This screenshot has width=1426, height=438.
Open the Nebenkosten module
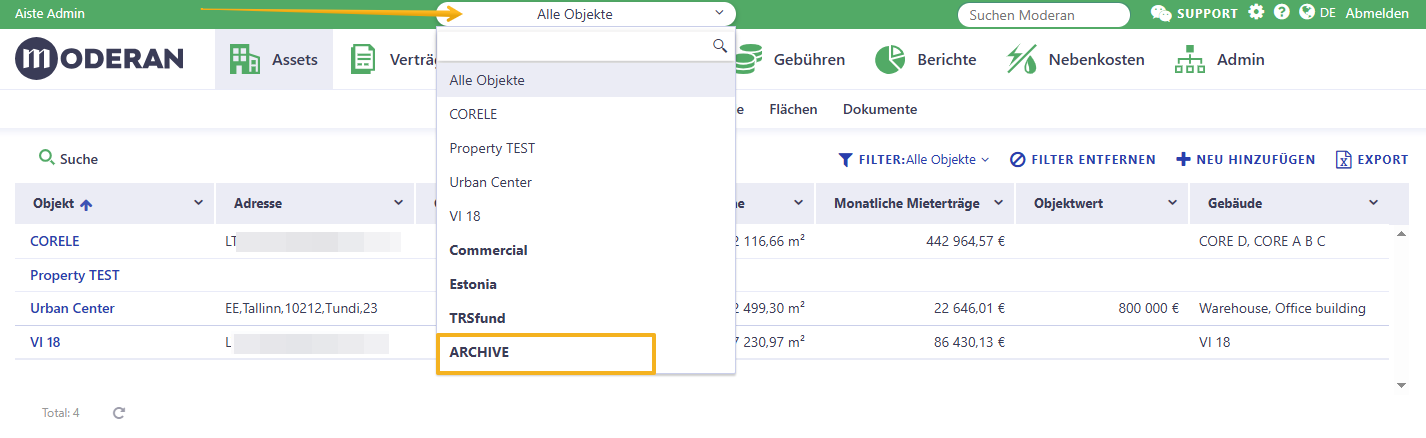(1075, 59)
